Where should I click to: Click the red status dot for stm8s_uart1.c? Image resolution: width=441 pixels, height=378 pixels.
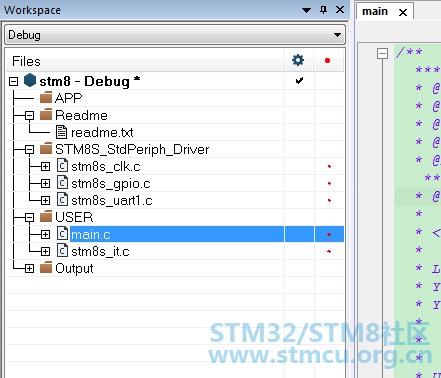[329, 200]
